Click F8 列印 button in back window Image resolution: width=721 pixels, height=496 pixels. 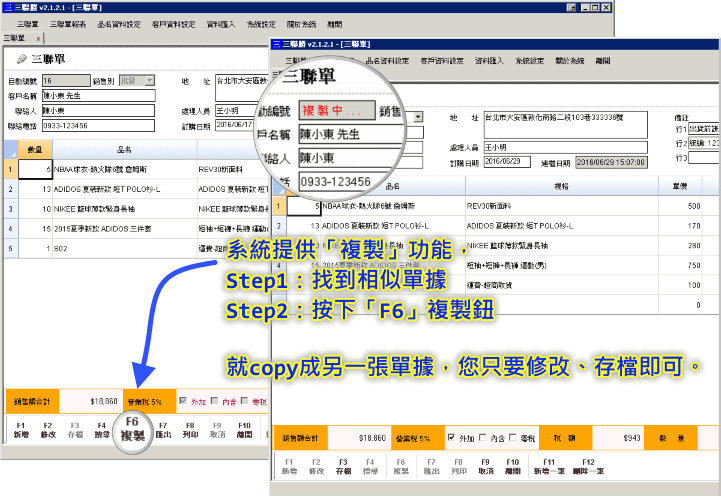pos(190,430)
